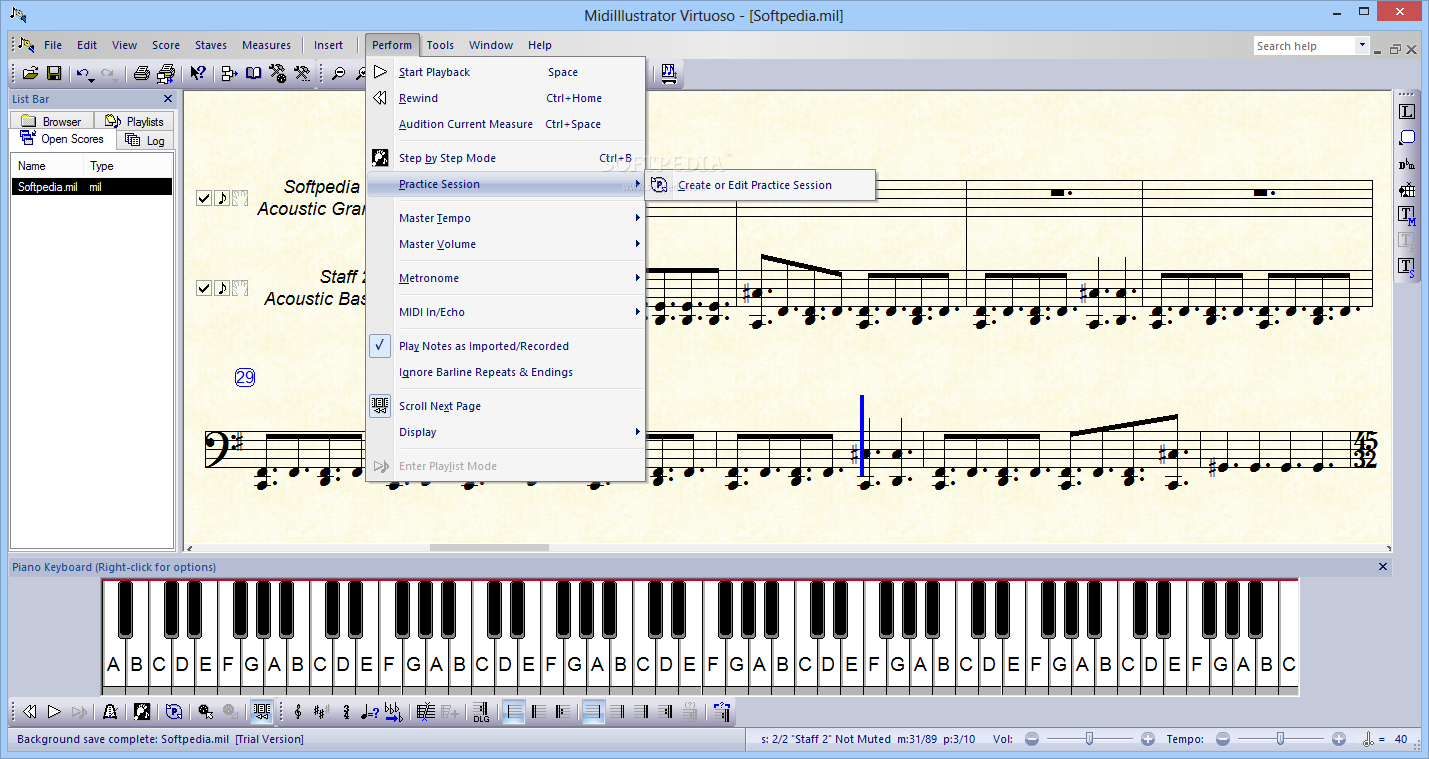The image size is (1429, 759).
Task: Open the Staves menu
Action: 211,45
